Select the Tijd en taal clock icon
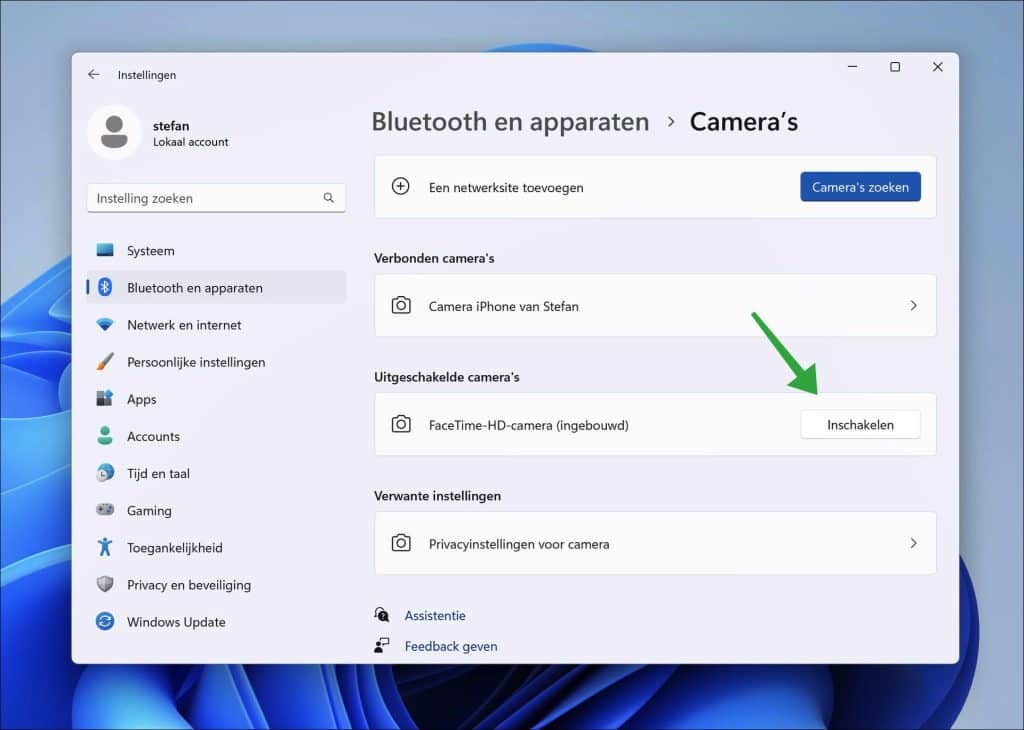1024x730 pixels. [105, 473]
